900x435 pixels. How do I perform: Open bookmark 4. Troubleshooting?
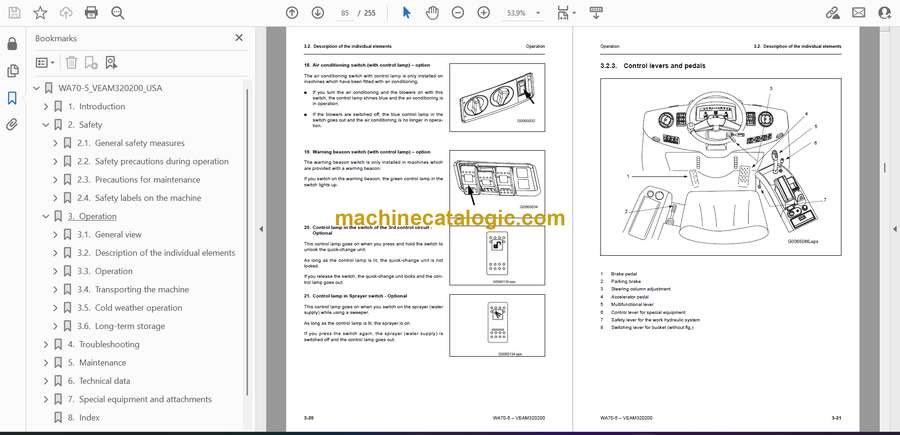[x=103, y=344]
